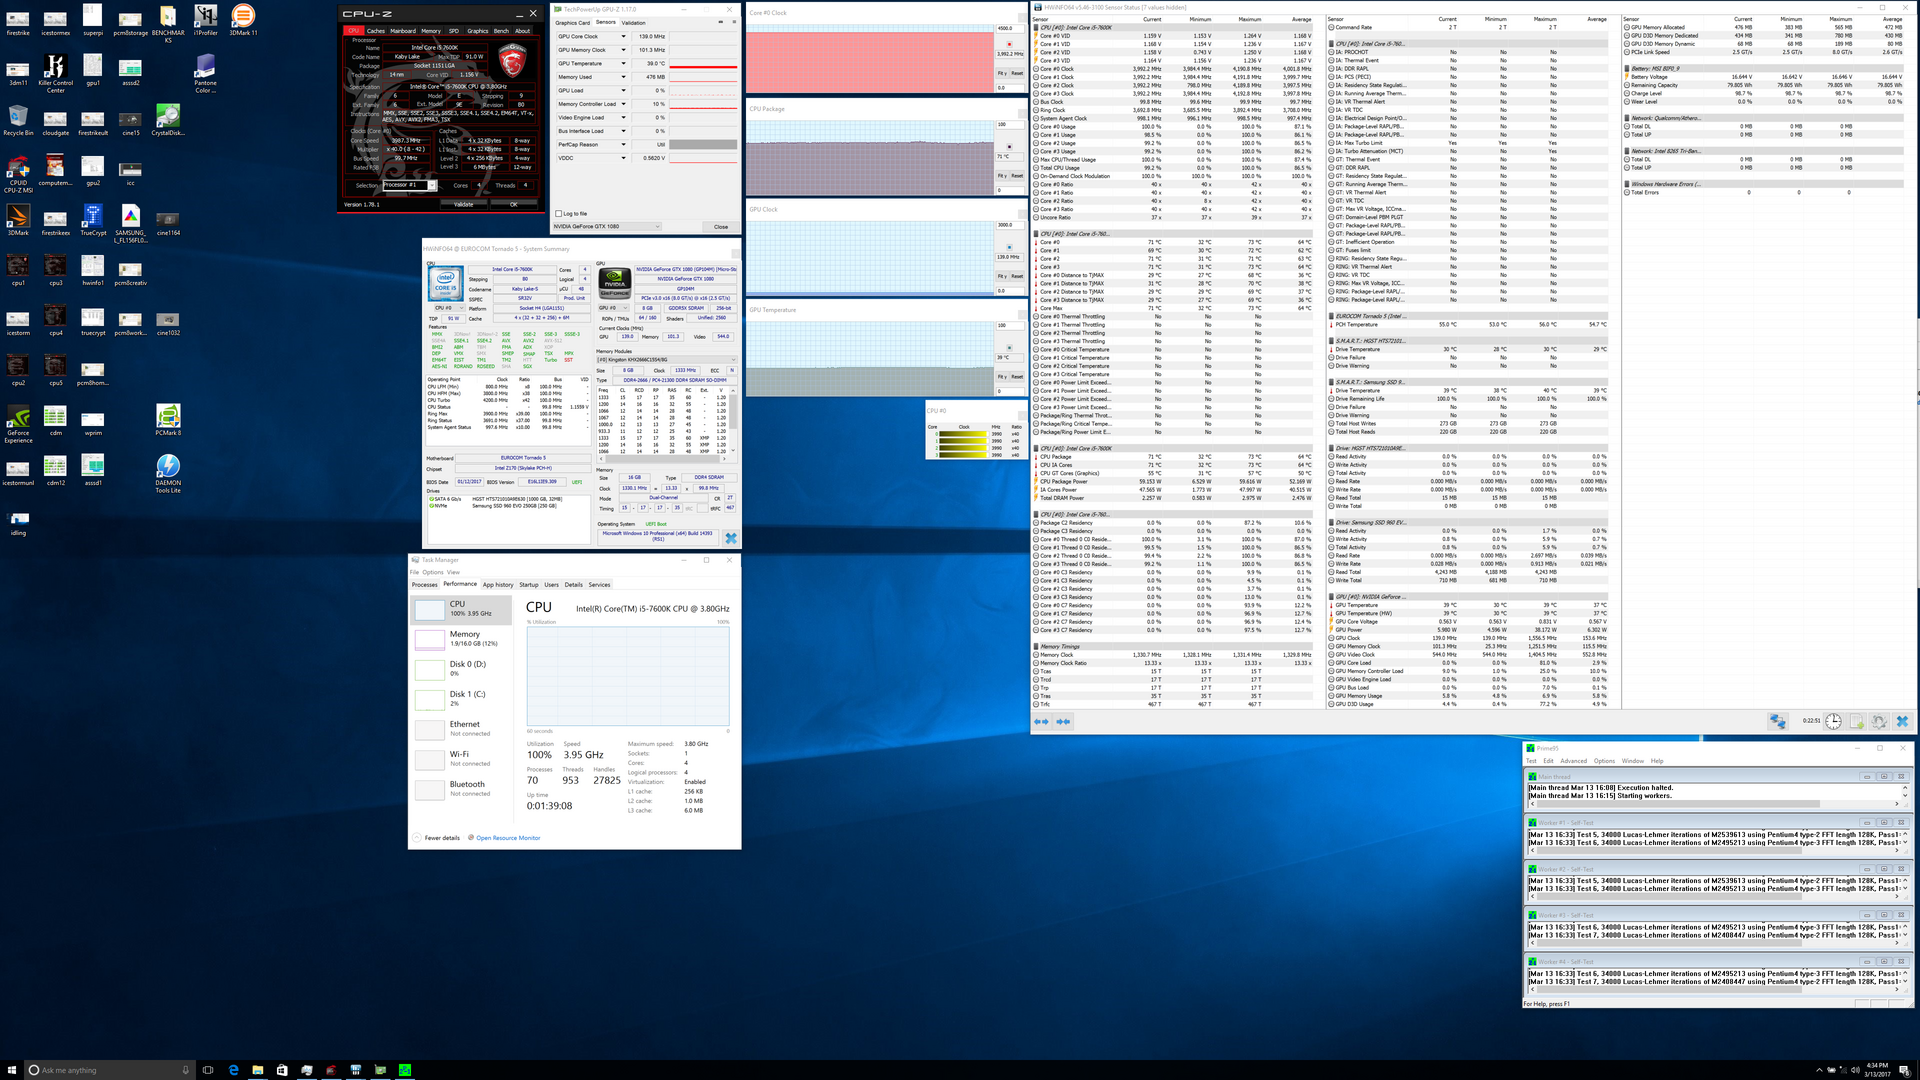1920x1080 pixels.
Task: Open Task View on the taskbar
Action: [x=208, y=1069]
